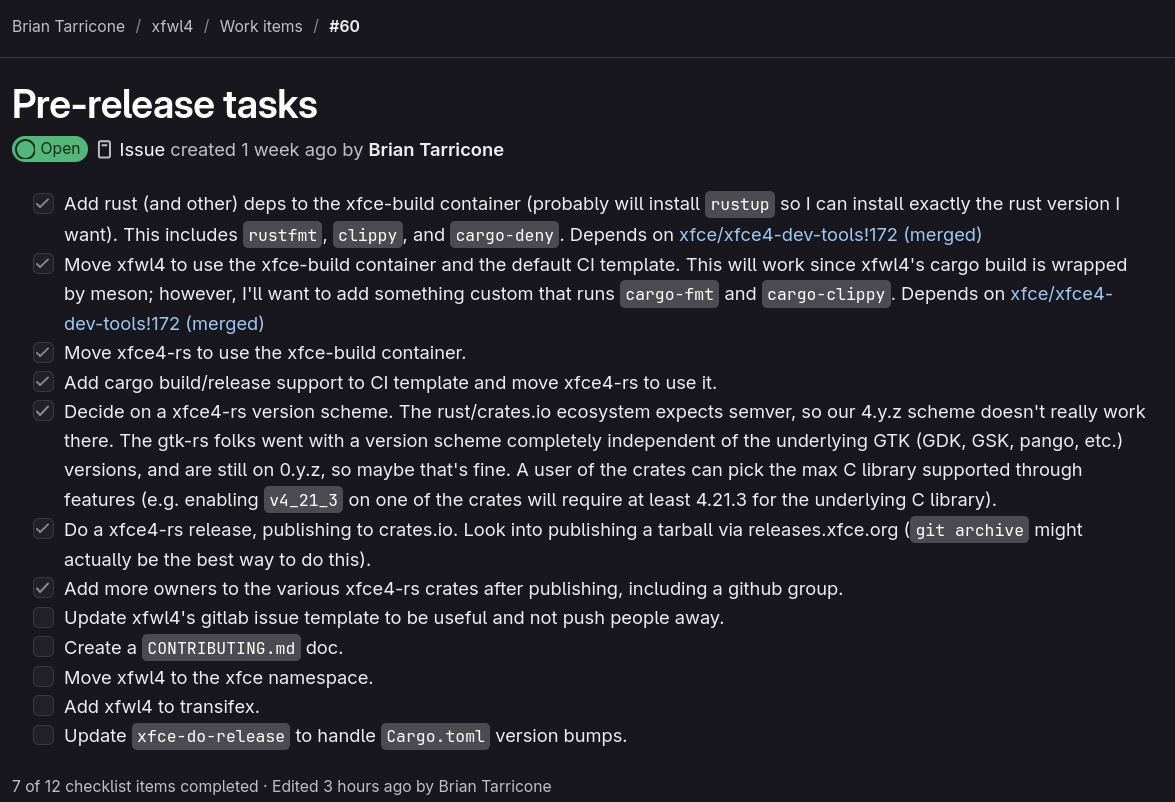Uncheck the Add rust deps checklist item
Screen dimensions: 1175x802
[43, 204]
